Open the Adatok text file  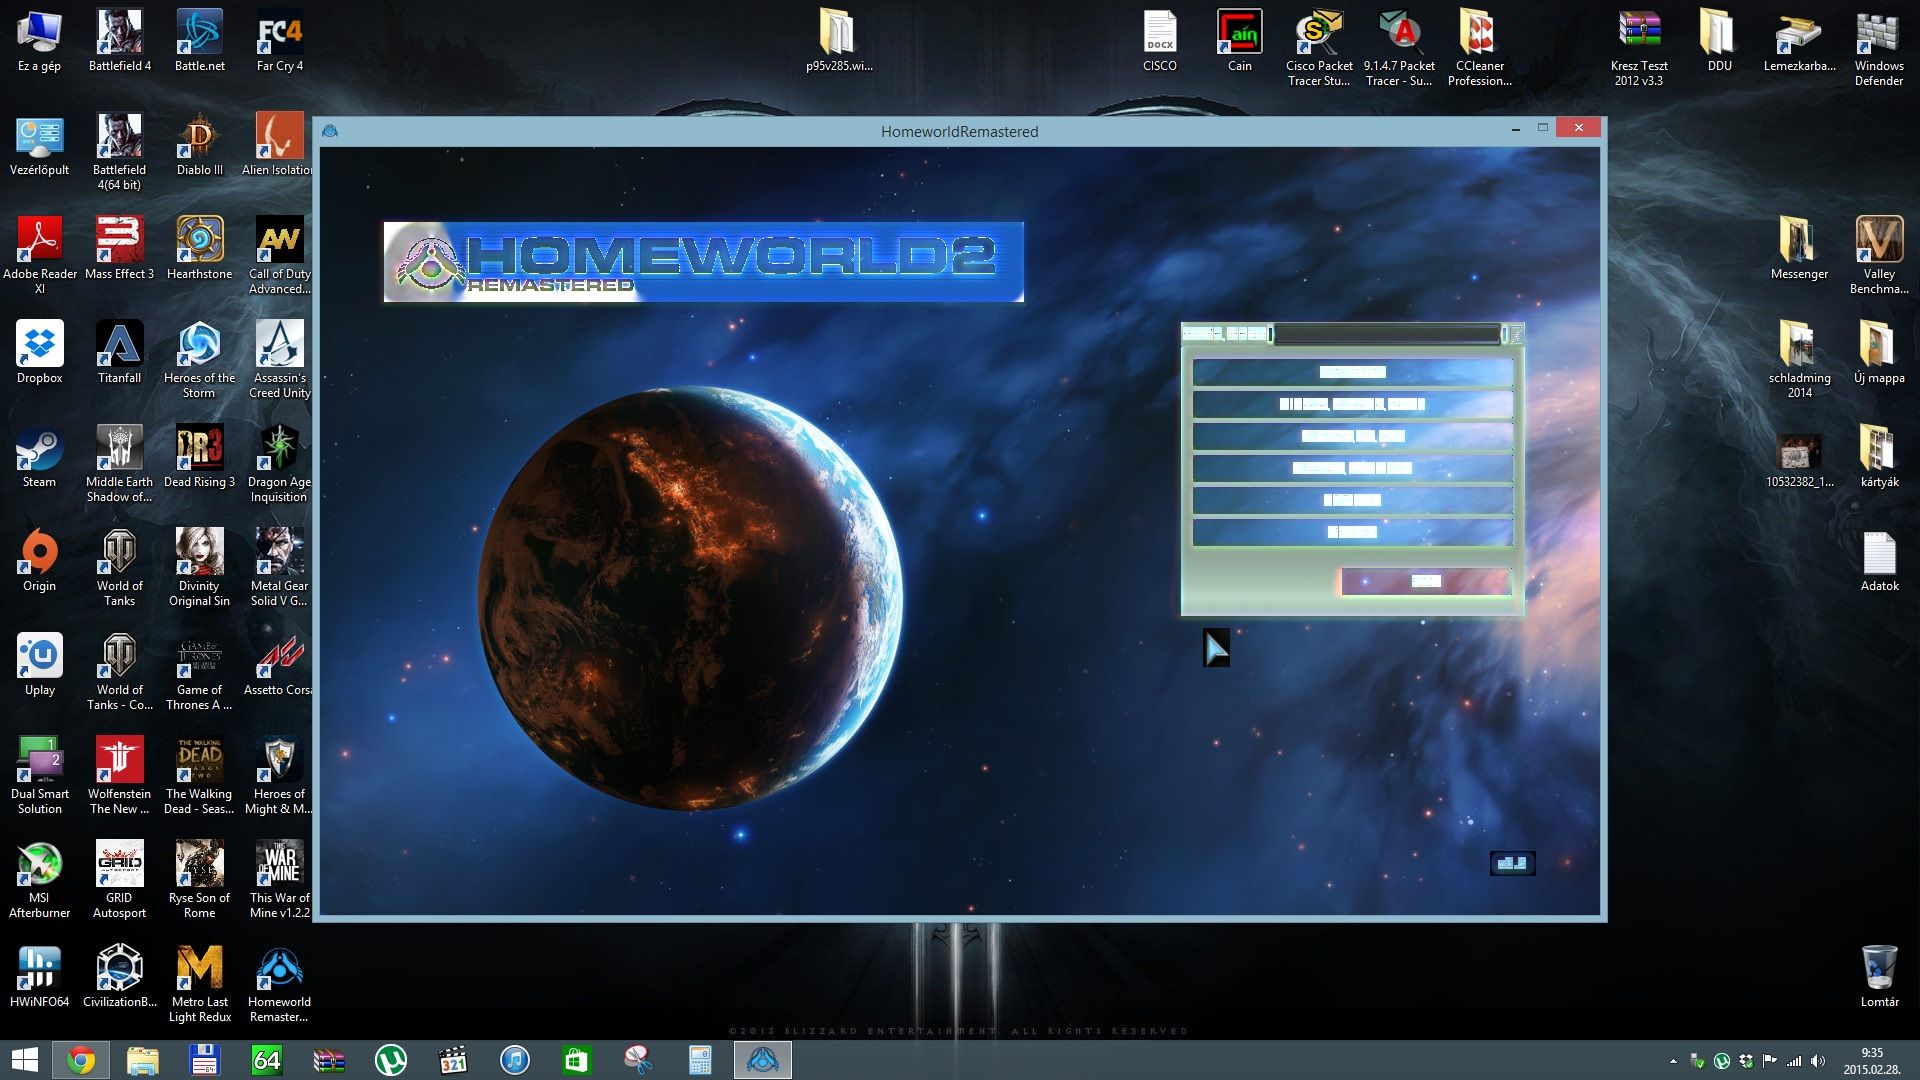(x=1879, y=561)
